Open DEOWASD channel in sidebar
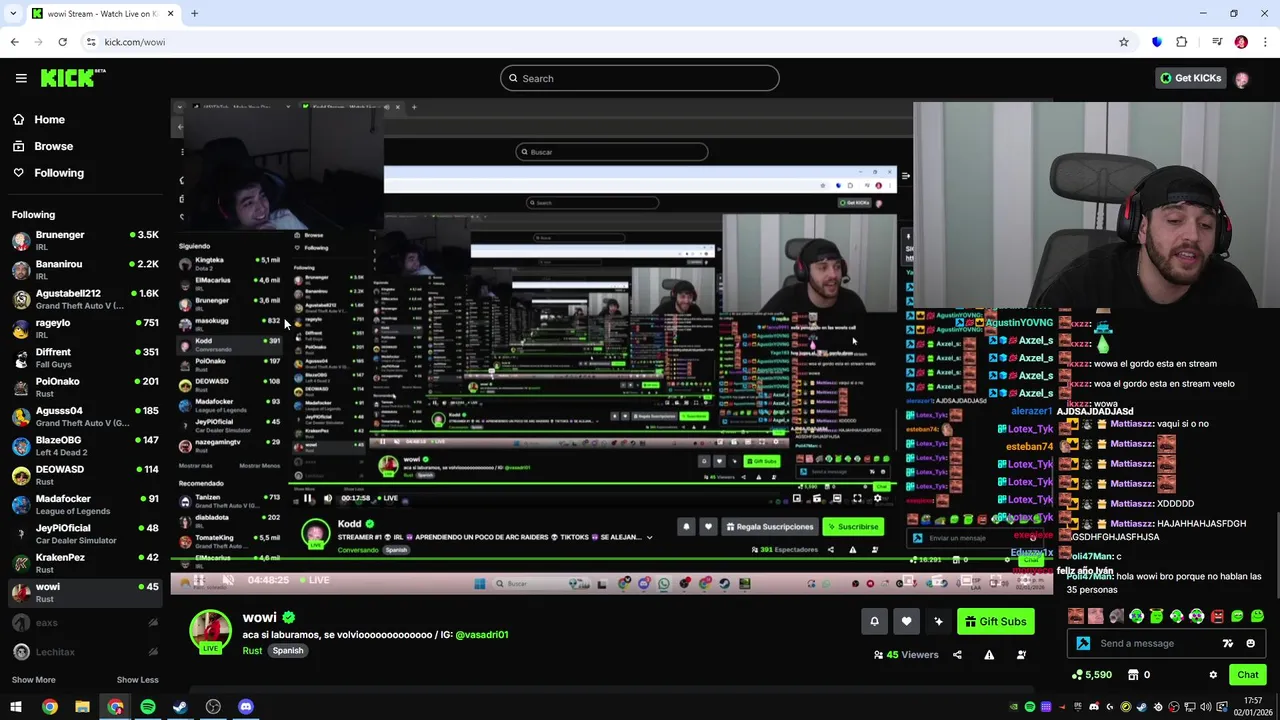This screenshot has height=720, width=1280. 85,475
